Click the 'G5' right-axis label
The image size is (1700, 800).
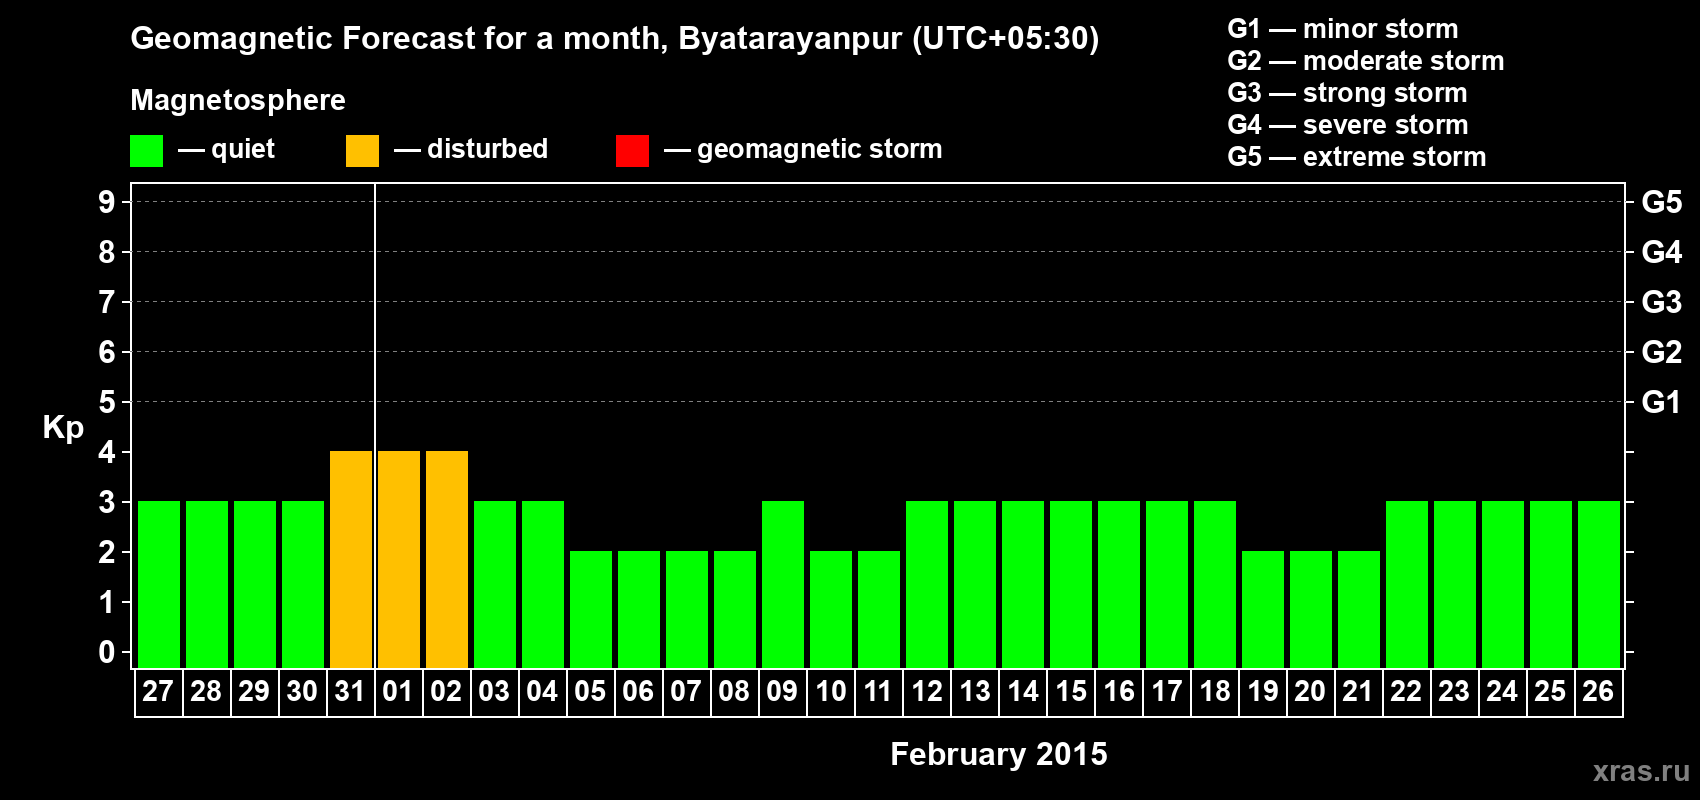point(1662,202)
